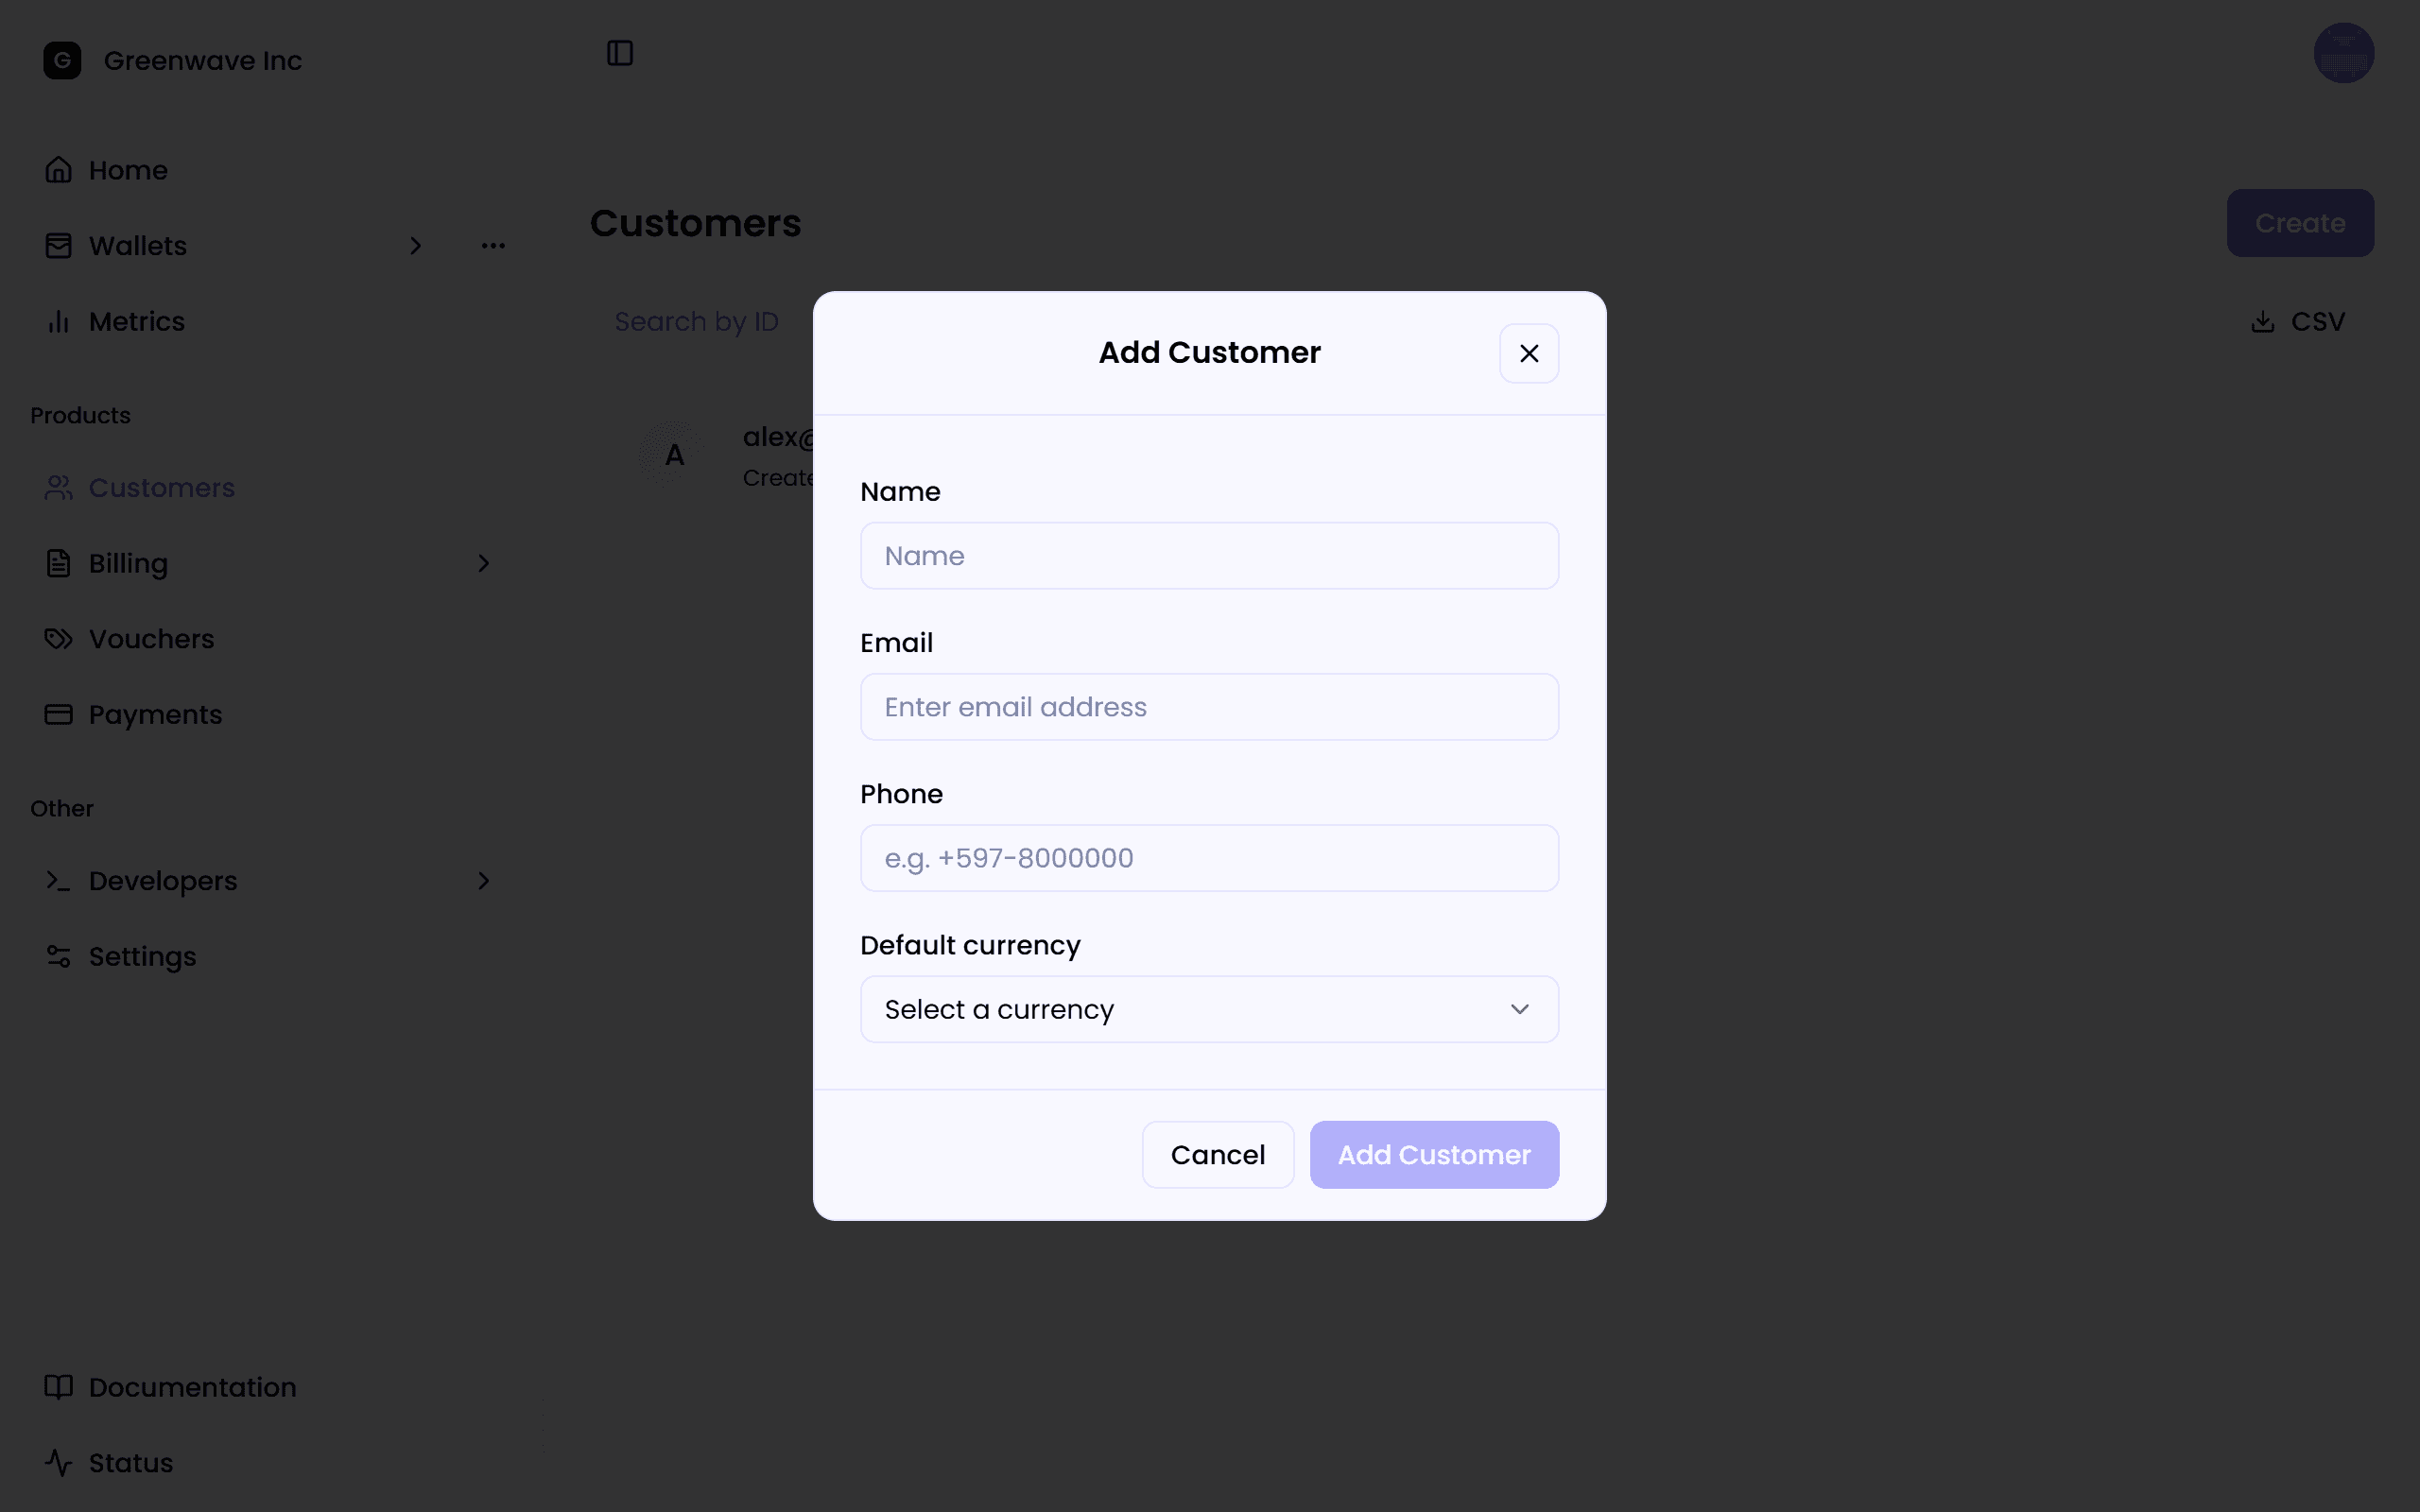Viewport: 2420px width, 1512px height.
Task: Click the Greenwave Inc logo icon
Action: click(62, 60)
